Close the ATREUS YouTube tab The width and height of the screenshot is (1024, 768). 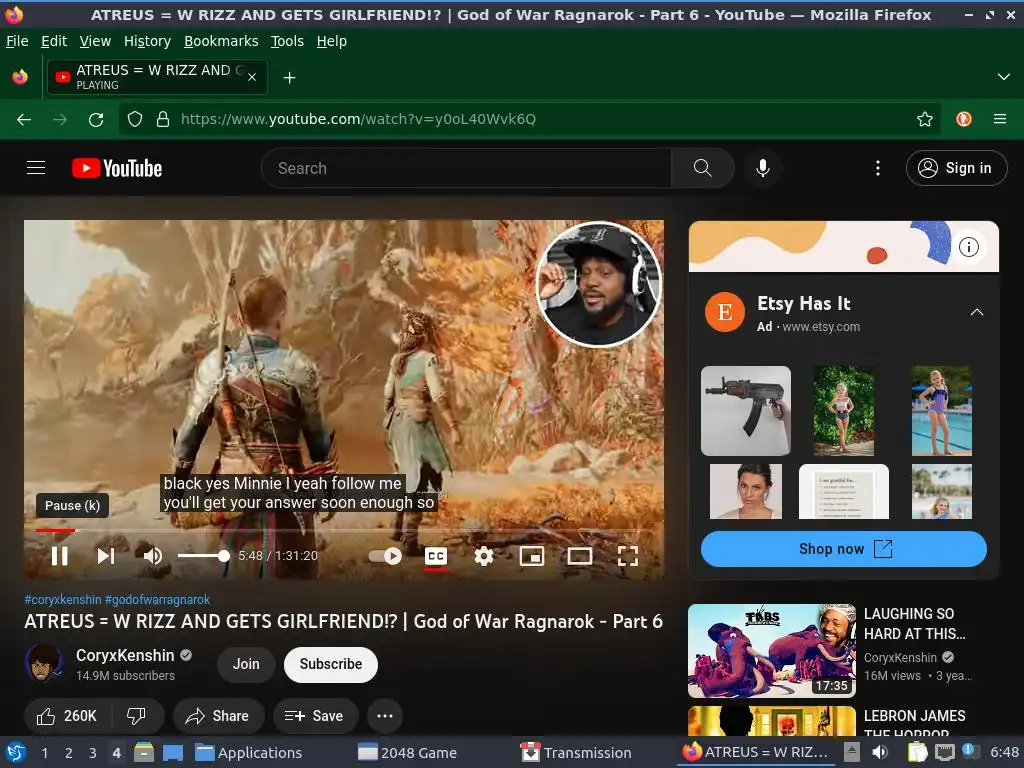[252, 77]
